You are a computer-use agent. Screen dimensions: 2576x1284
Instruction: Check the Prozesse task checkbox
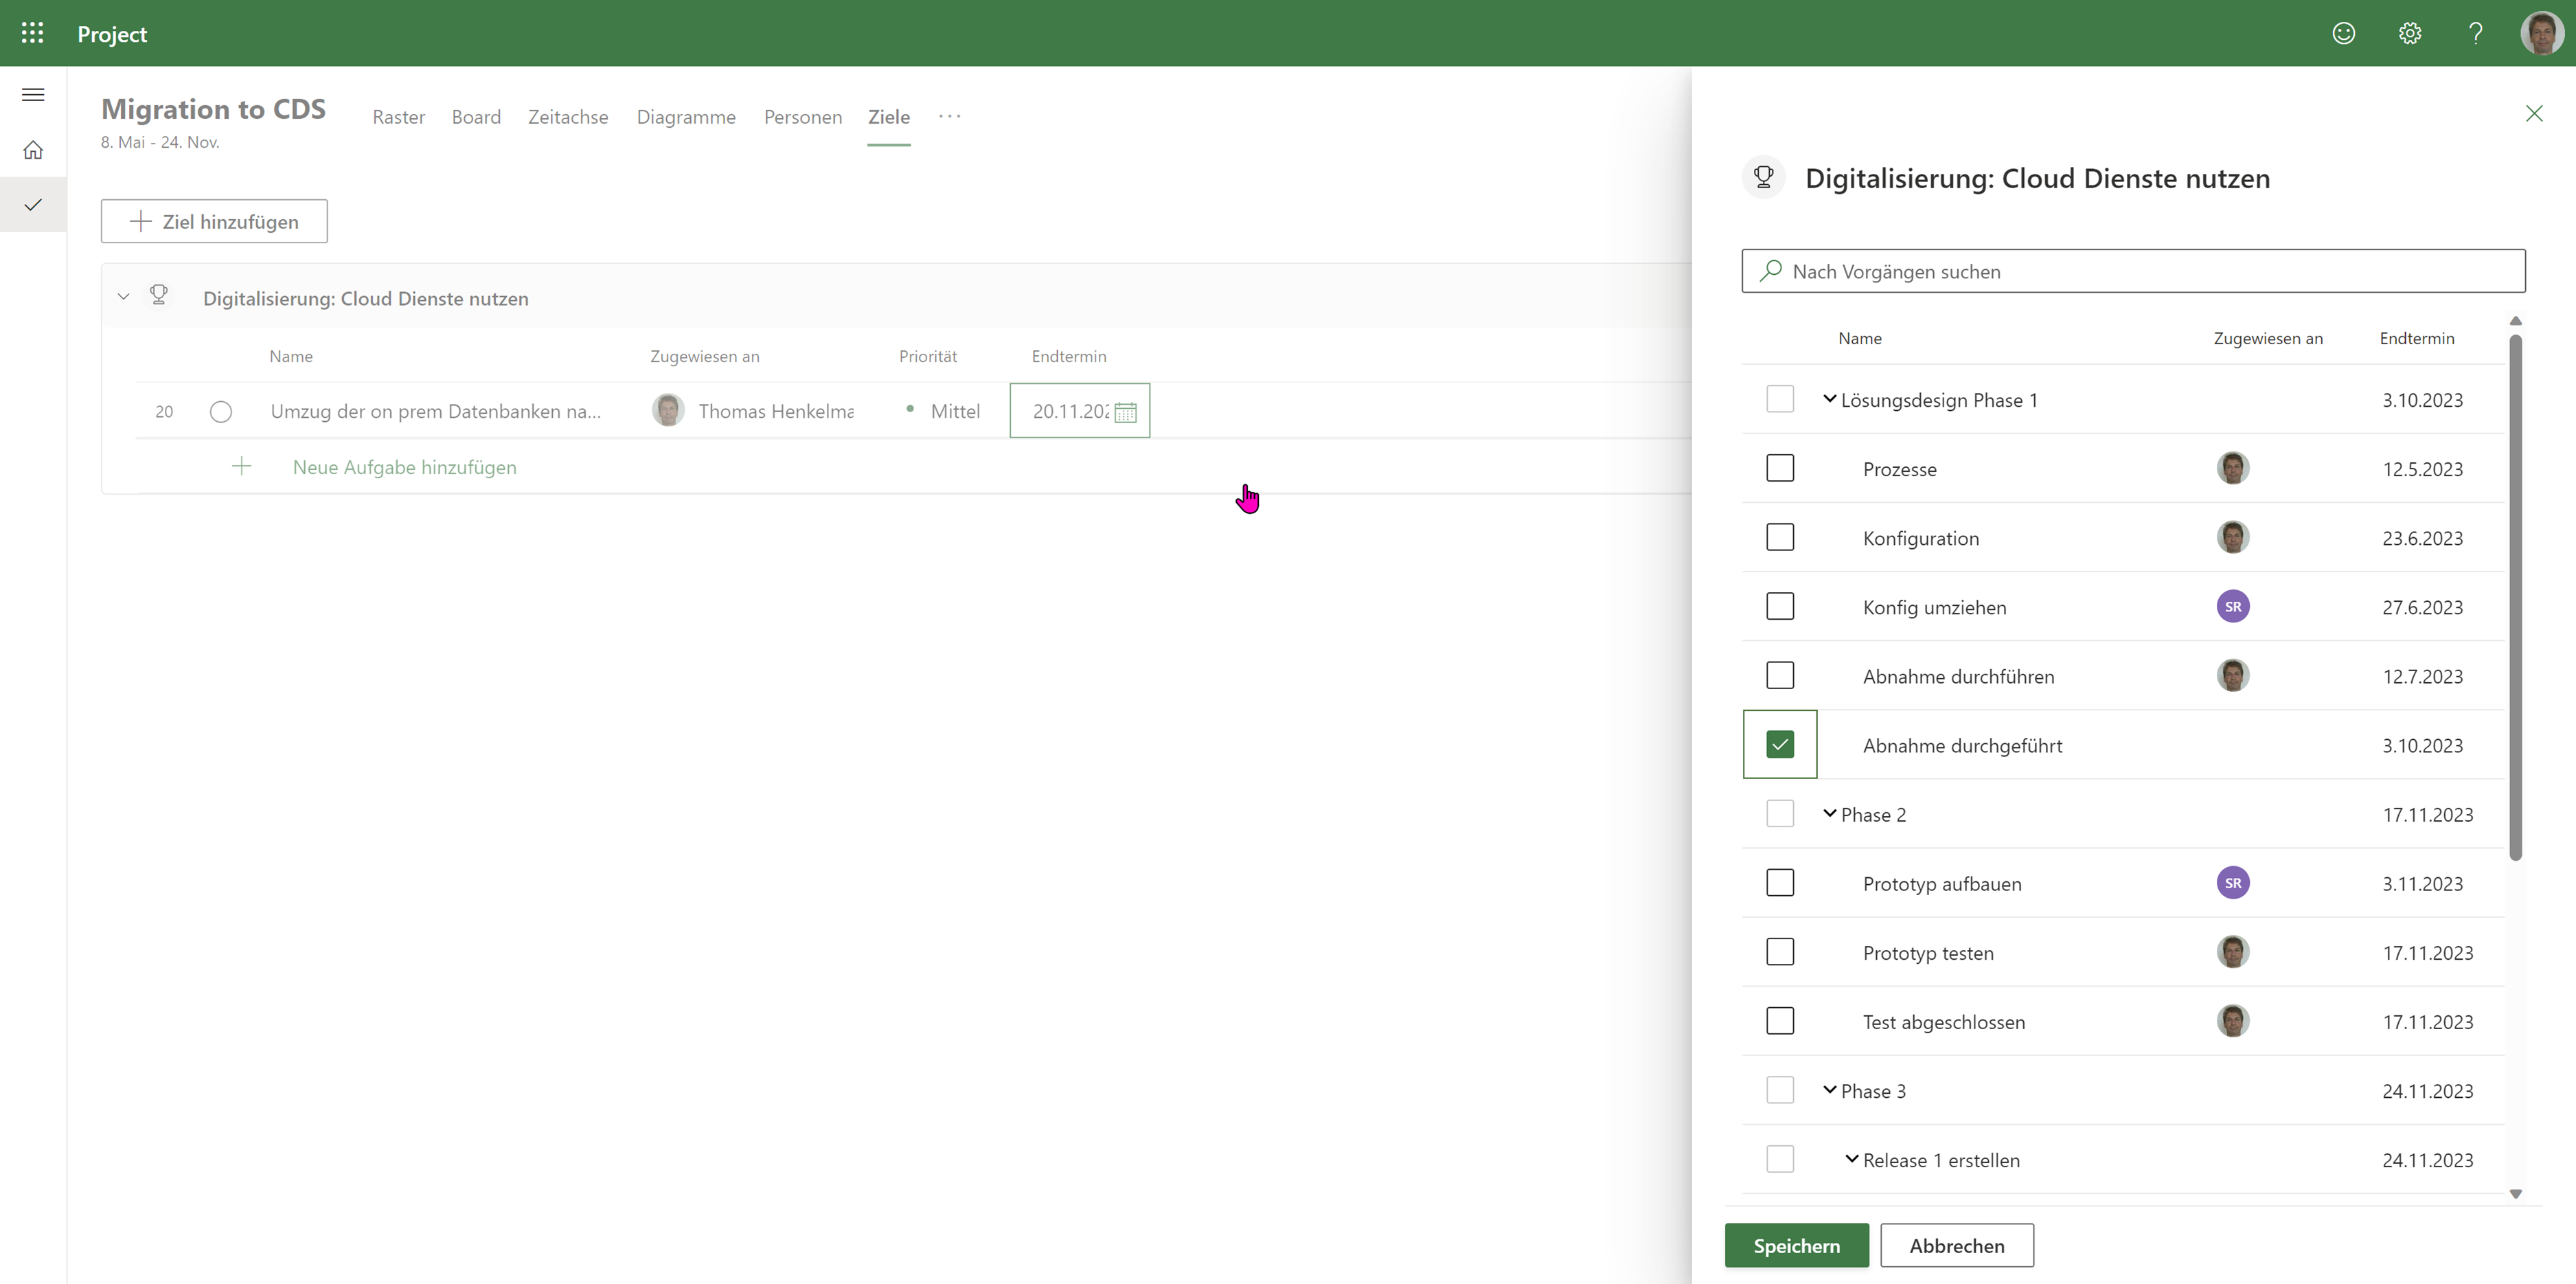point(1780,468)
